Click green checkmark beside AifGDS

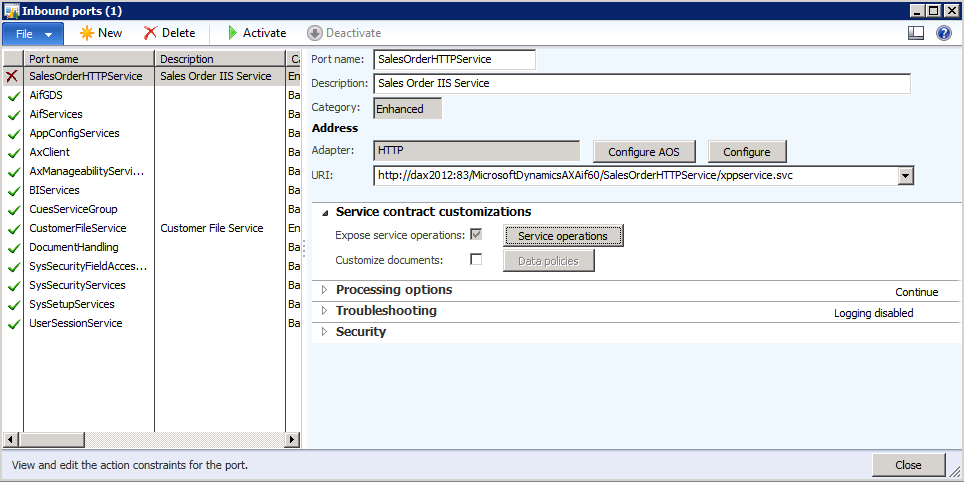coord(13,96)
